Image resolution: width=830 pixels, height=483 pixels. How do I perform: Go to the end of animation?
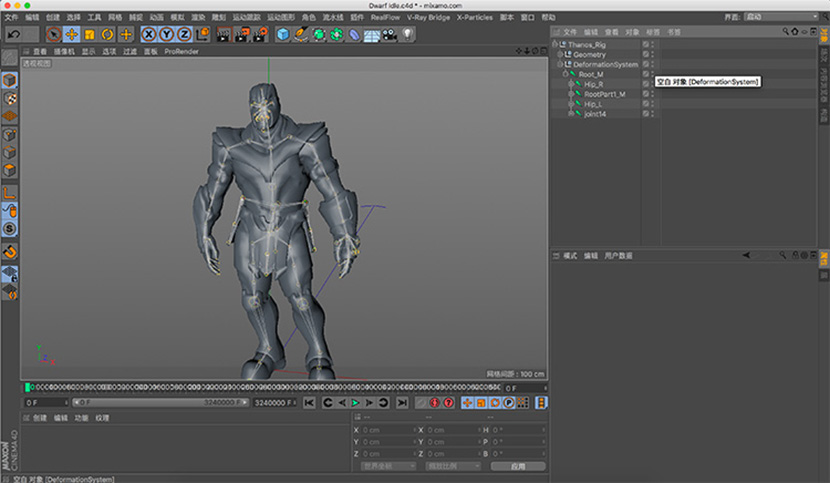click(402, 403)
